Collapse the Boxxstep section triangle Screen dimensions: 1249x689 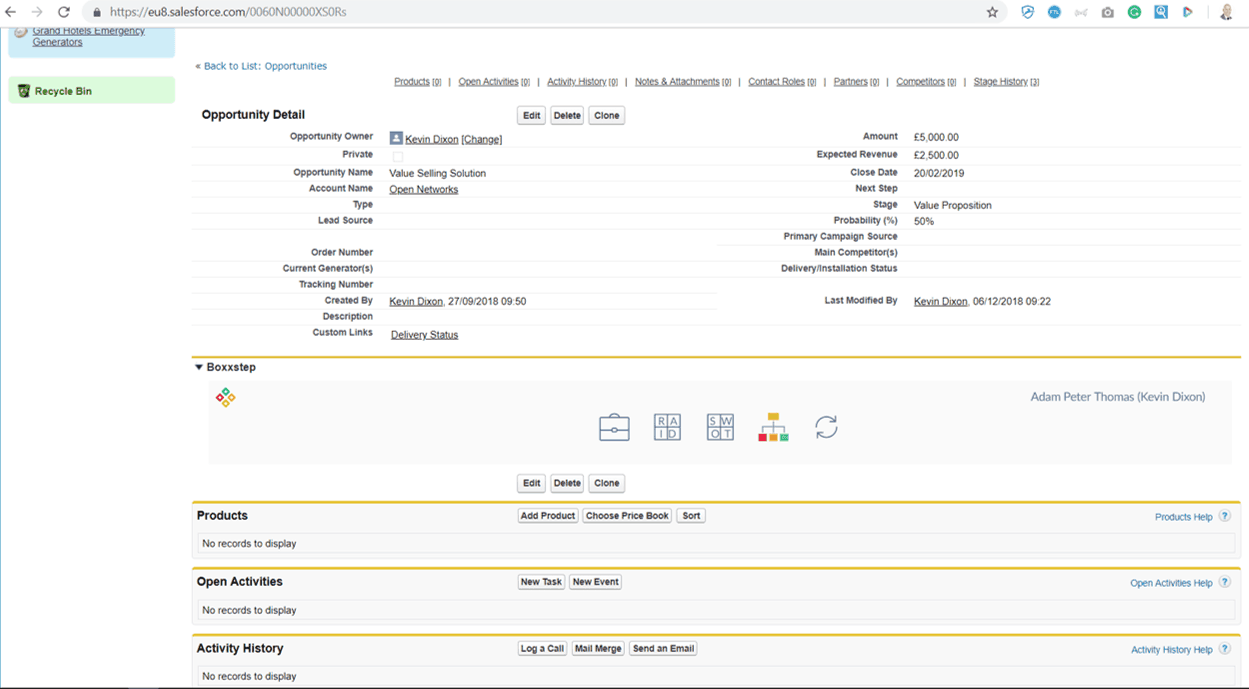coord(199,367)
